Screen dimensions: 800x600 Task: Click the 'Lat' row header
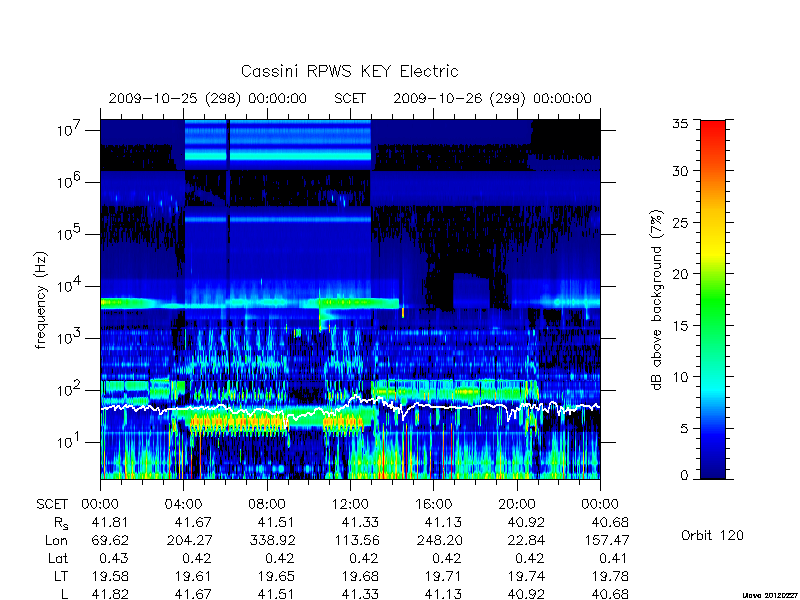[58, 558]
